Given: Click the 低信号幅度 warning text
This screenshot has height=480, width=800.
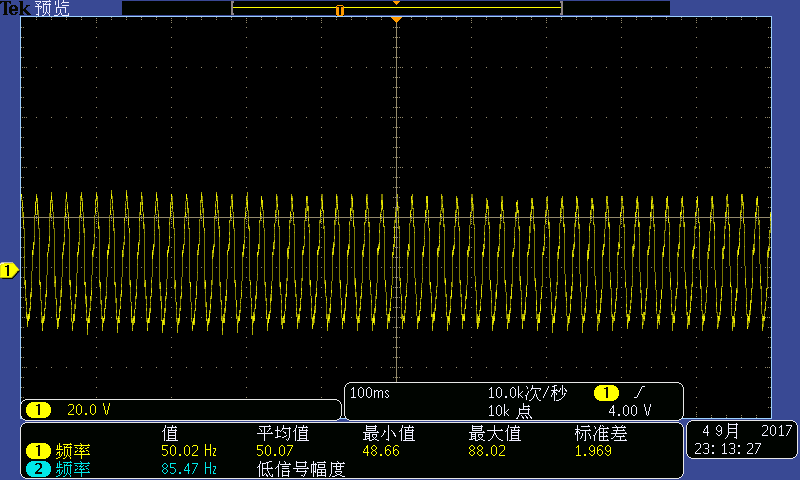Looking at the screenshot, I should (x=301, y=469).
